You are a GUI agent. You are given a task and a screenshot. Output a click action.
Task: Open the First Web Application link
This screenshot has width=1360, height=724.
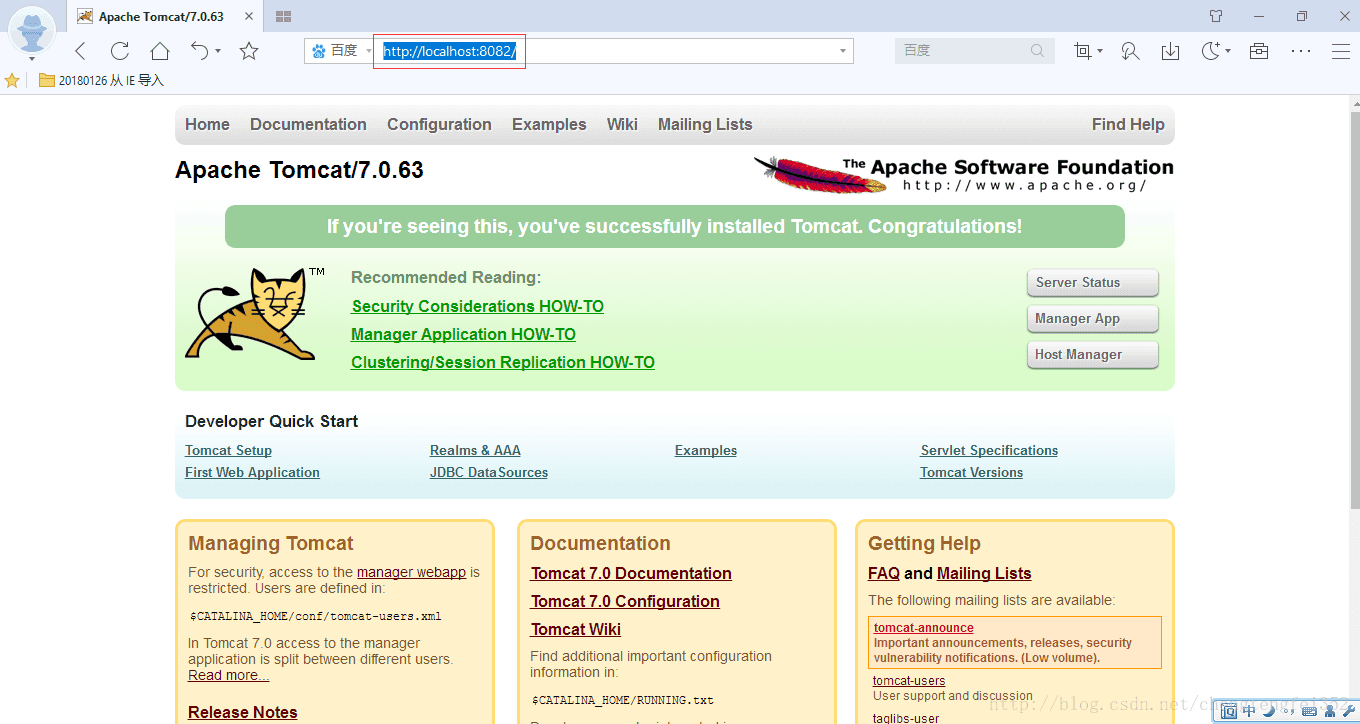[252, 472]
